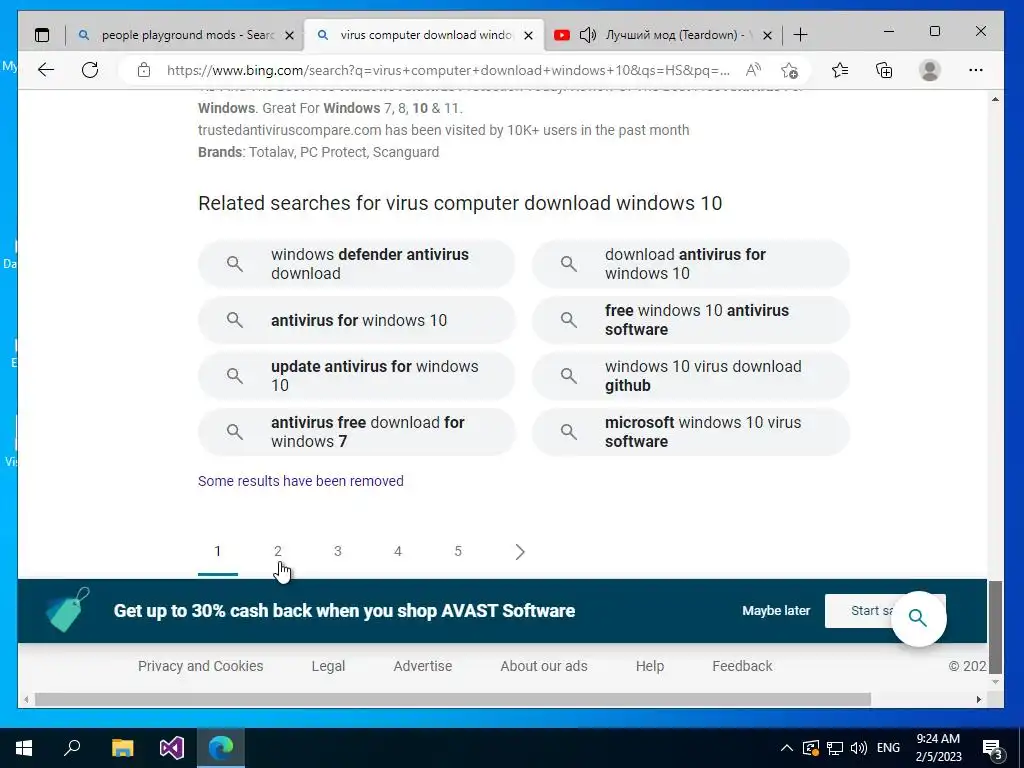
Task: Open the tab actions menu icon
Action: [42, 35]
